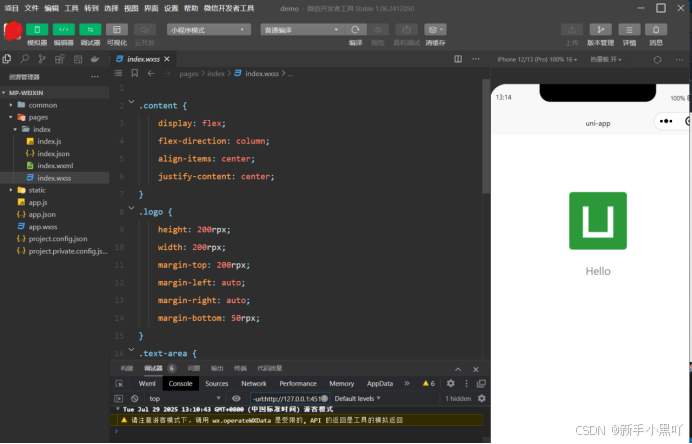Toggle the 模拟器 simulator panel button
The image size is (692, 444).
37,30
